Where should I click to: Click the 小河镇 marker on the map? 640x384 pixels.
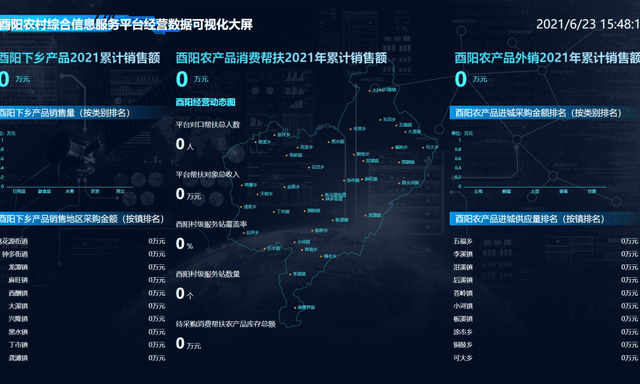[302, 242]
